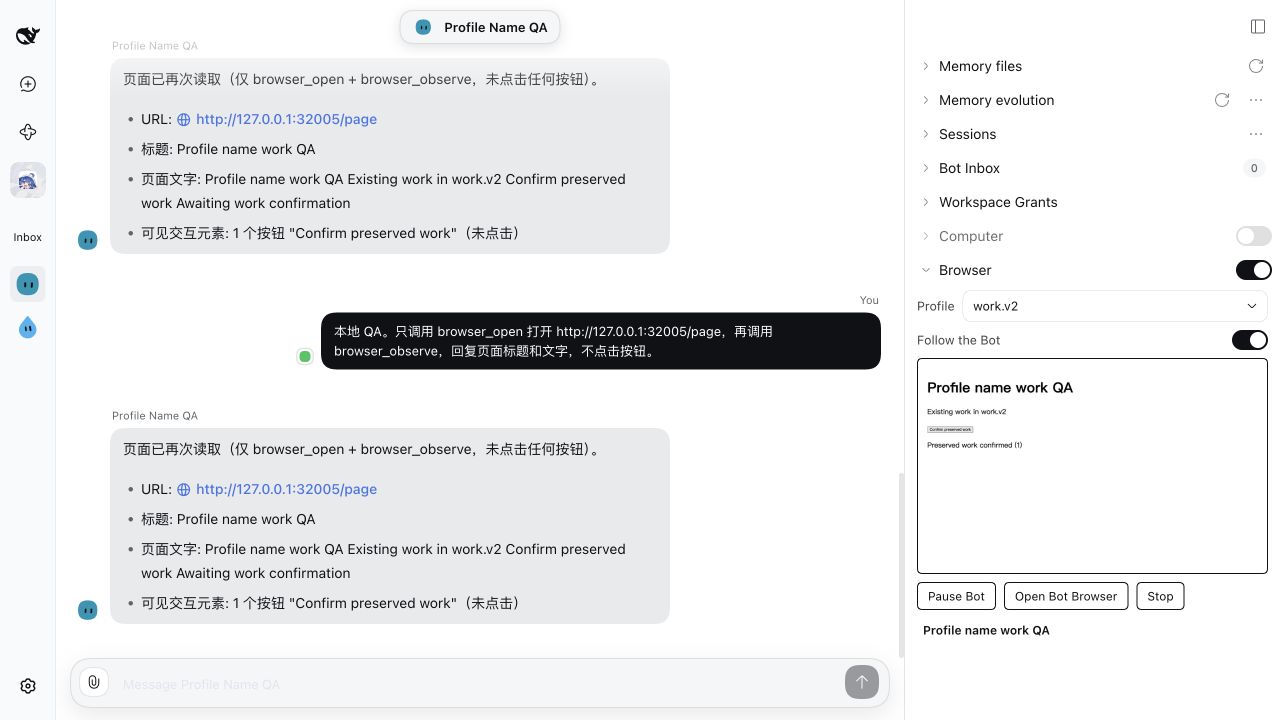Refresh Memory files

1256,66
